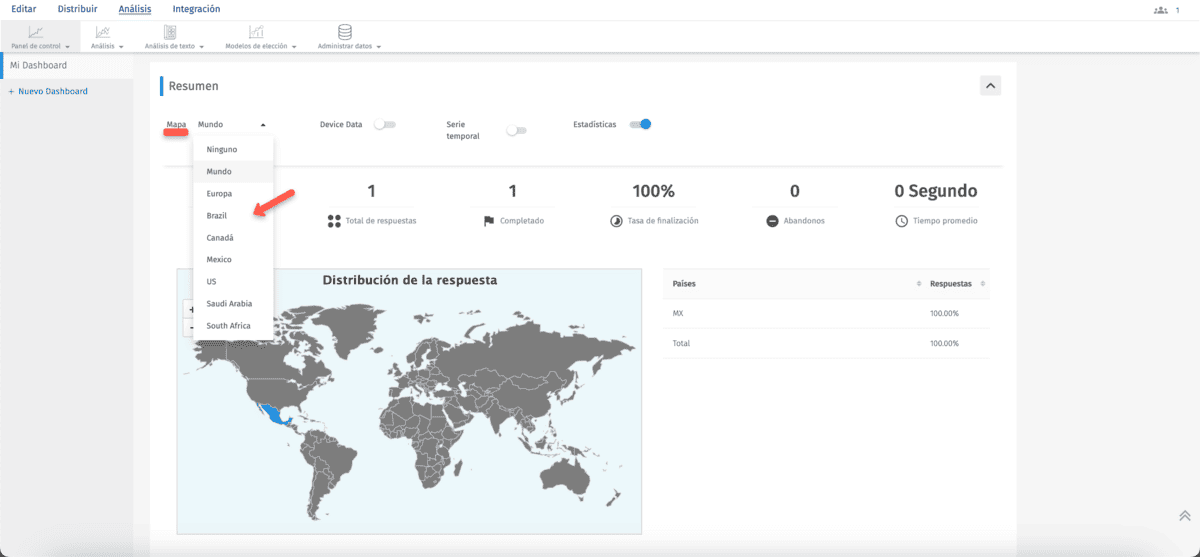Viewport: 1200px width, 557px height.
Task: Click the Modelos de elección icon
Action: (257, 33)
